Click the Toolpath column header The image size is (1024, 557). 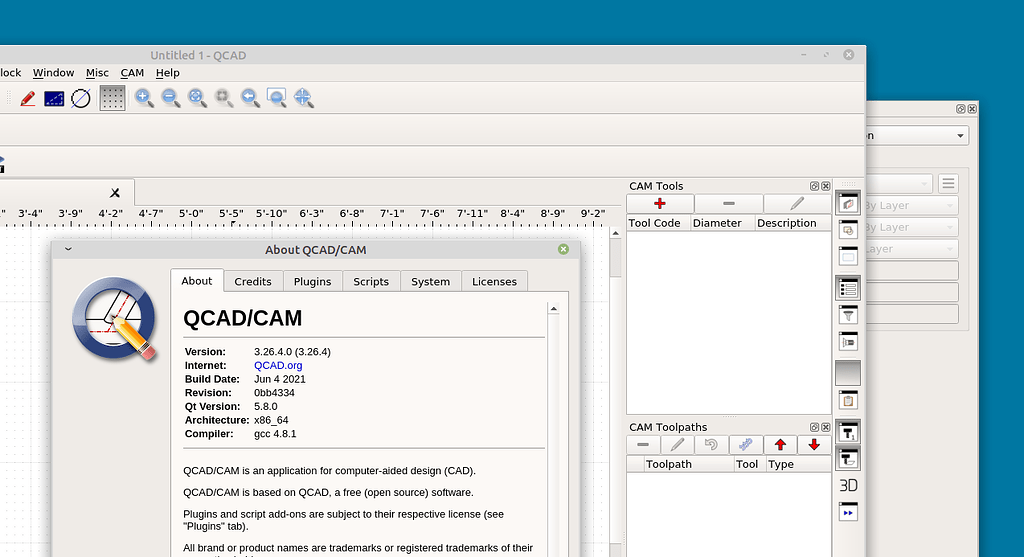[688, 464]
